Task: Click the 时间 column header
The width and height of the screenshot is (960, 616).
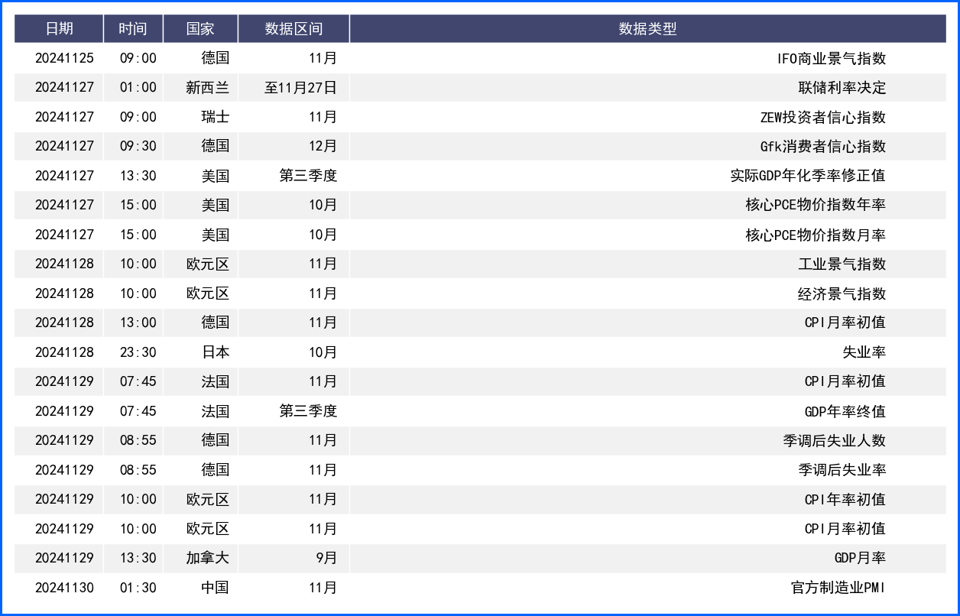Action: (133, 29)
